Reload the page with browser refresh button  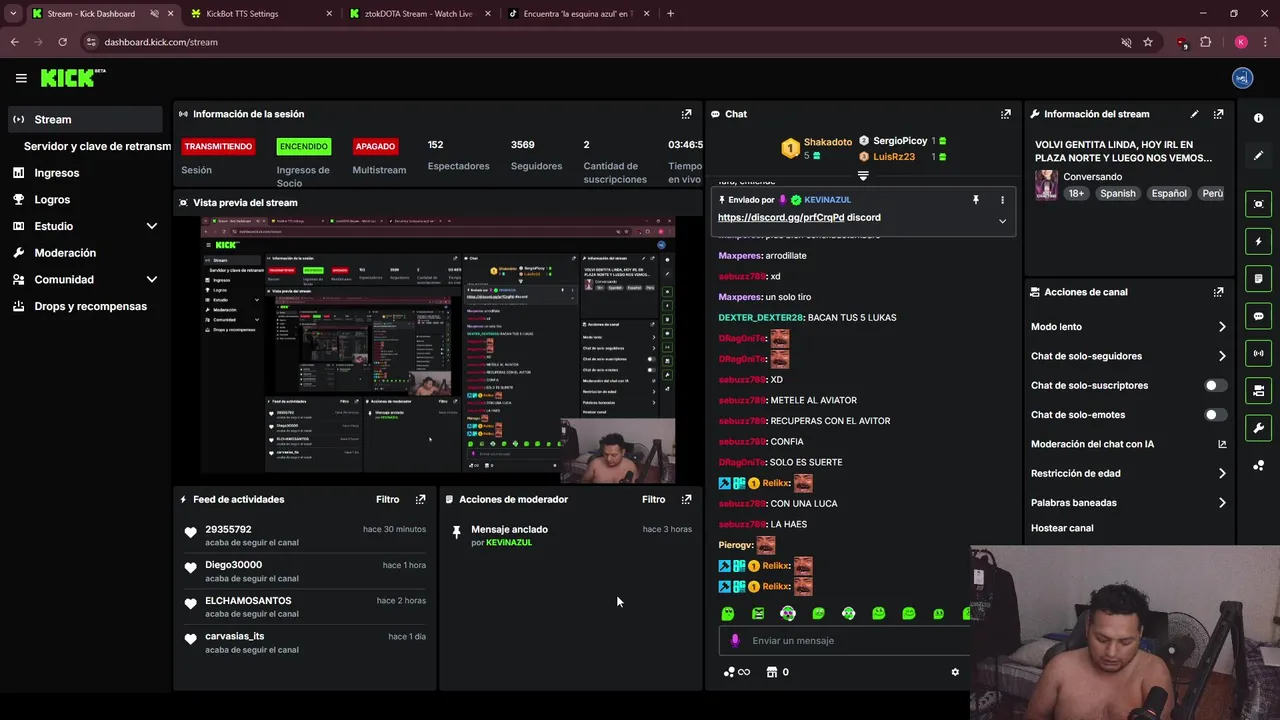62,42
